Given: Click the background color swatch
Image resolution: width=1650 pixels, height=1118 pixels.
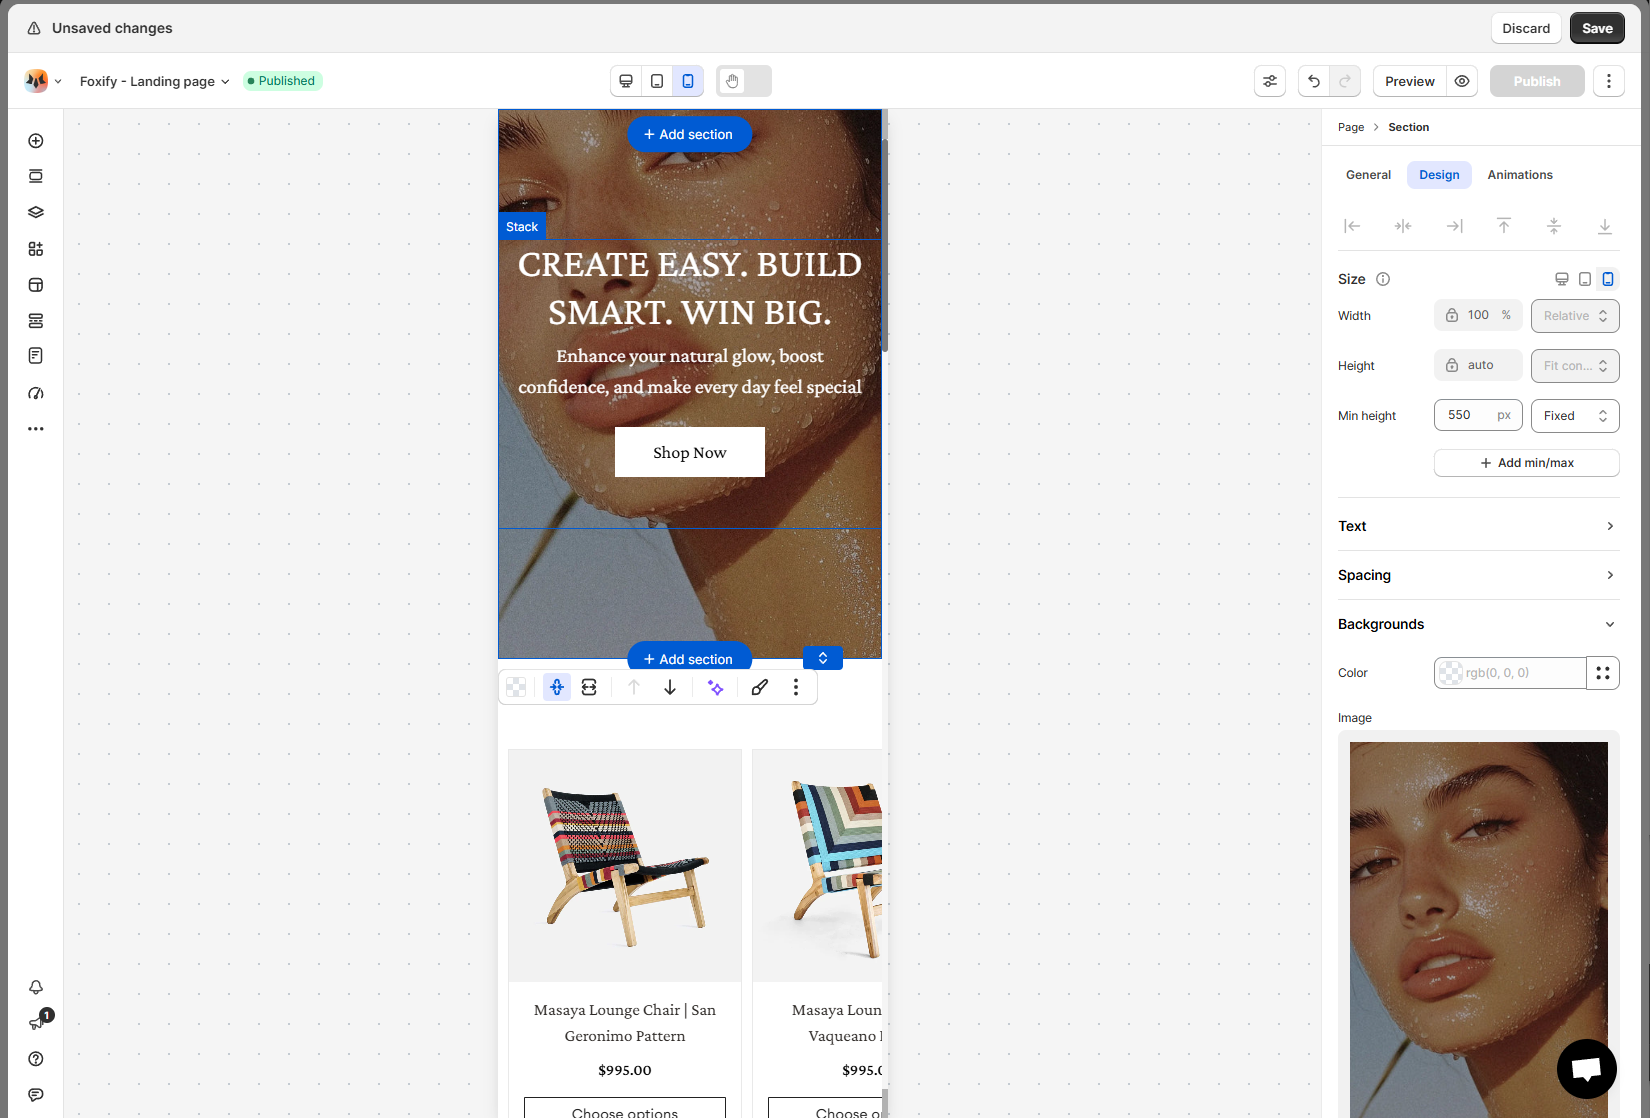Looking at the screenshot, I should [x=1451, y=673].
